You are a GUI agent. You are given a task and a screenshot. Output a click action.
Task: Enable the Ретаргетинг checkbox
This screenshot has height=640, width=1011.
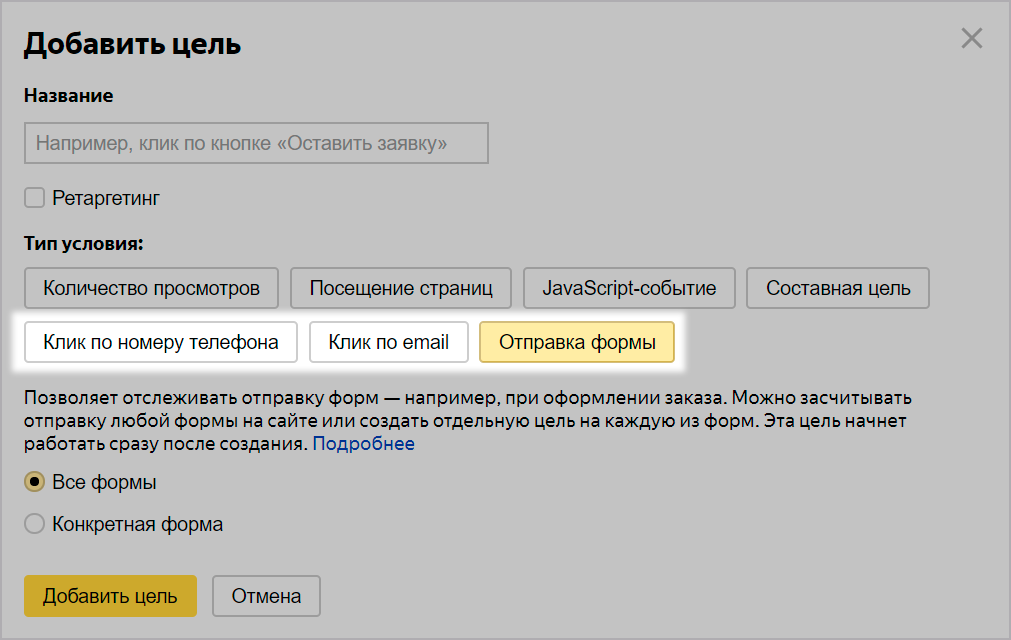(x=35, y=198)
